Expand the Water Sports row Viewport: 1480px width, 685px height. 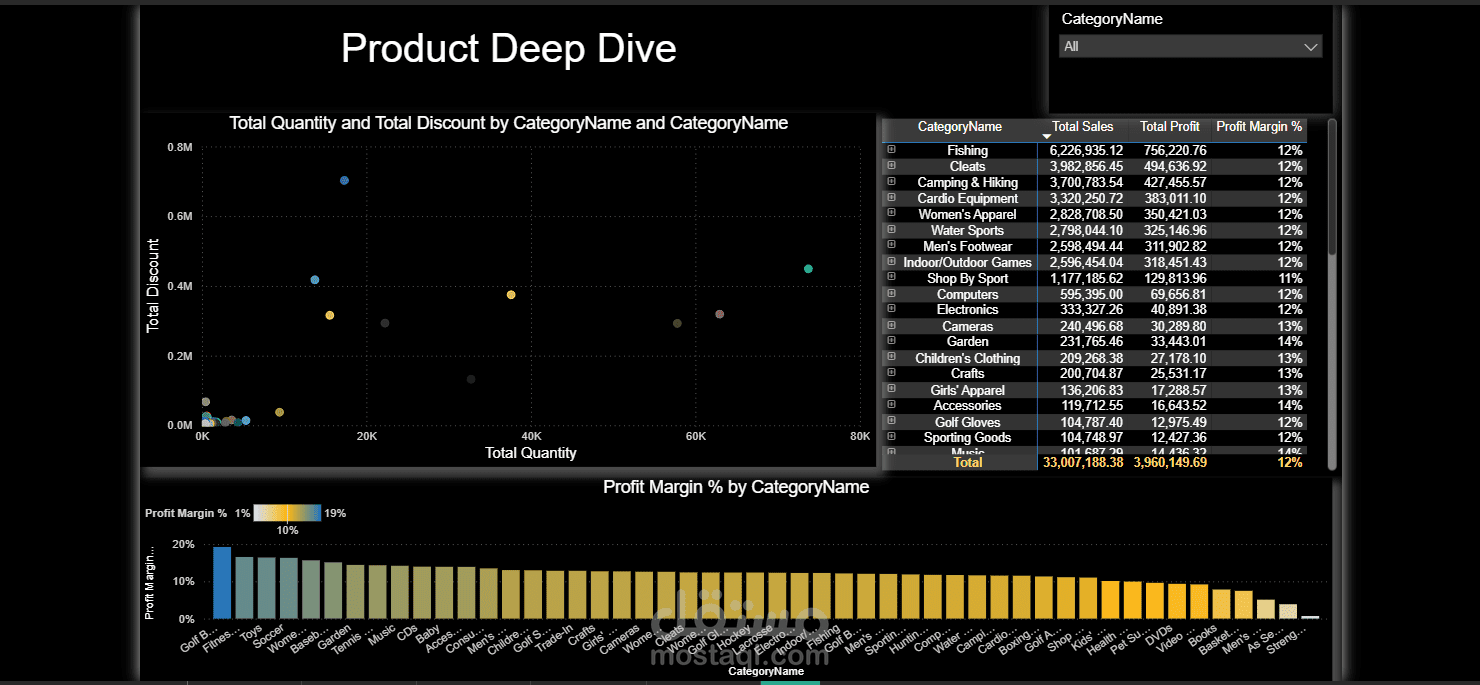[891, 230]
